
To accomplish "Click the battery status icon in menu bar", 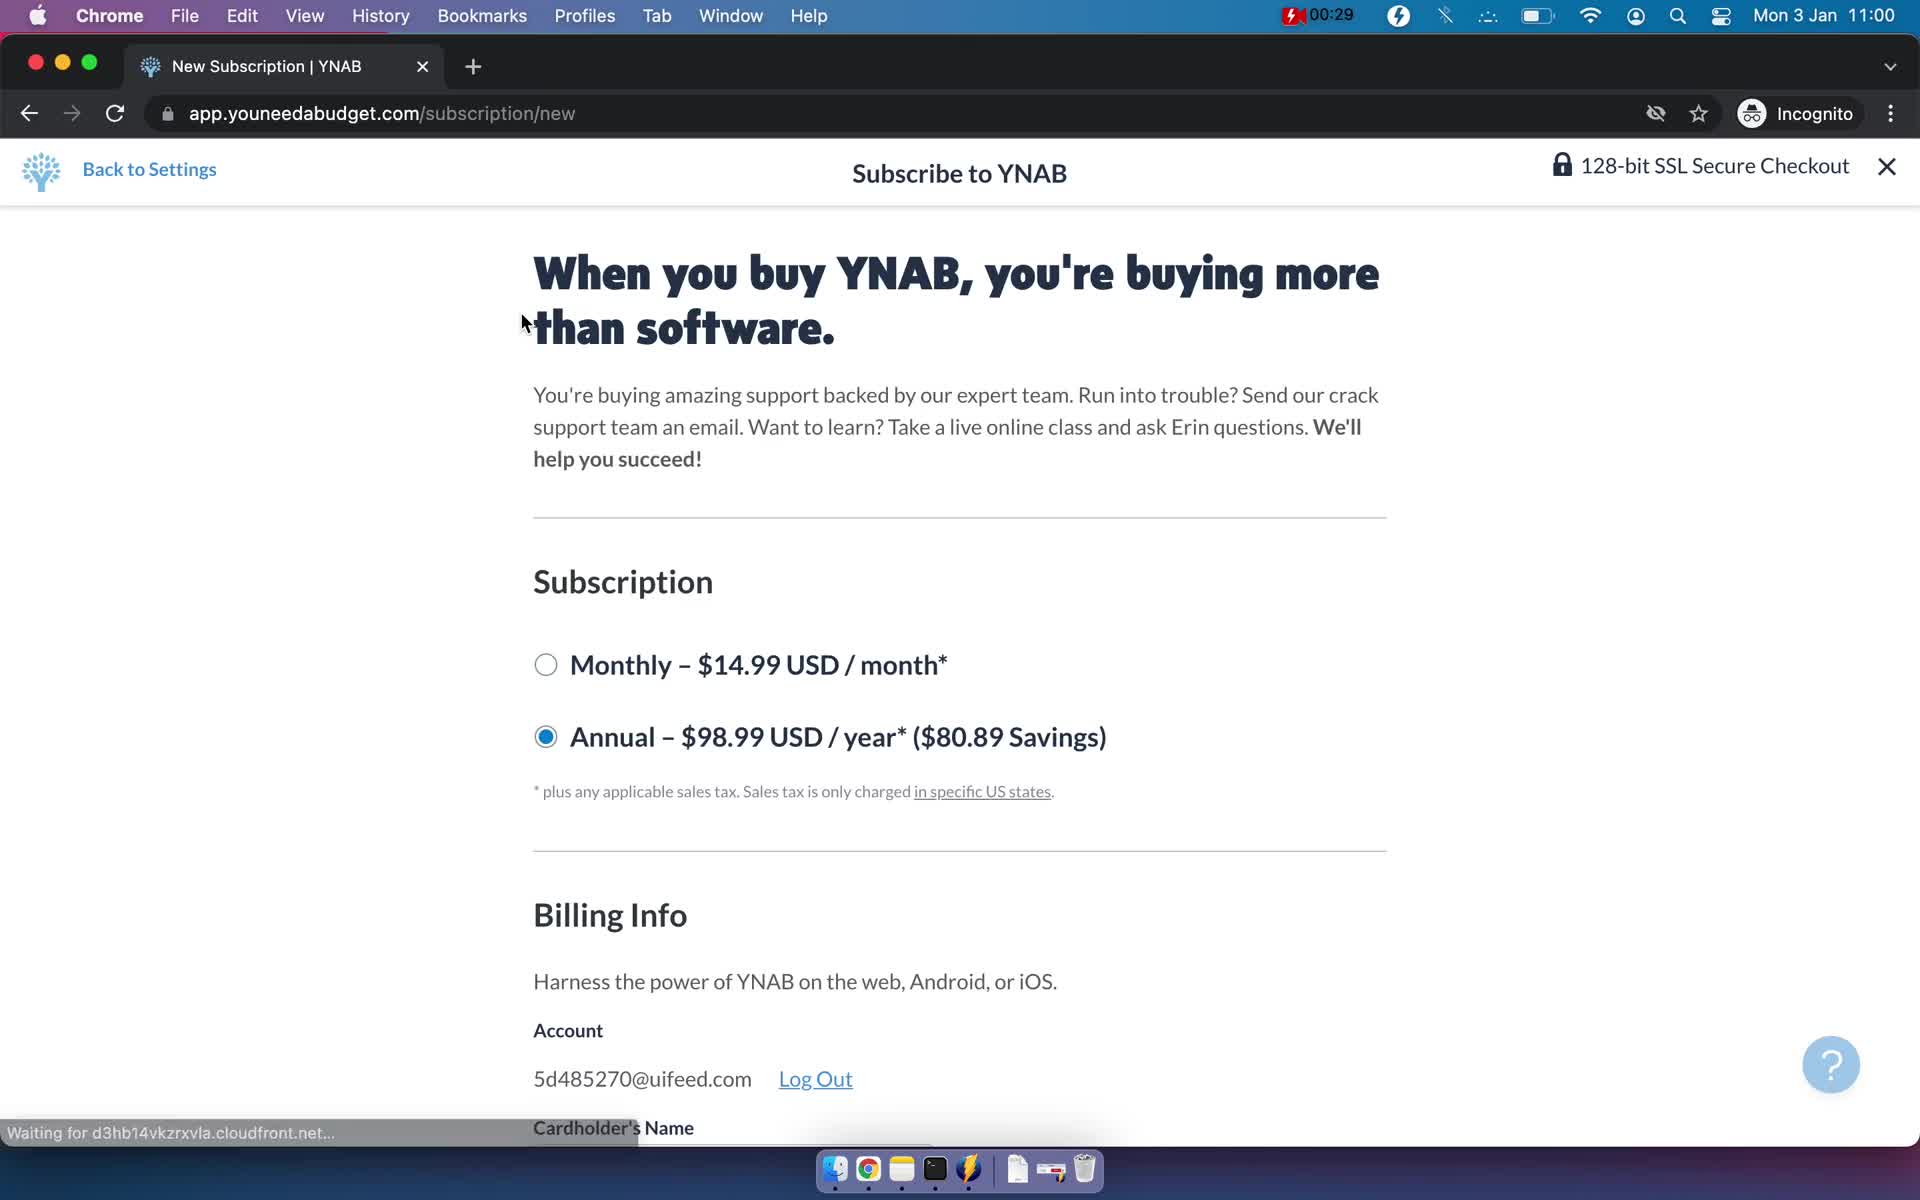I will point(1537,15).
